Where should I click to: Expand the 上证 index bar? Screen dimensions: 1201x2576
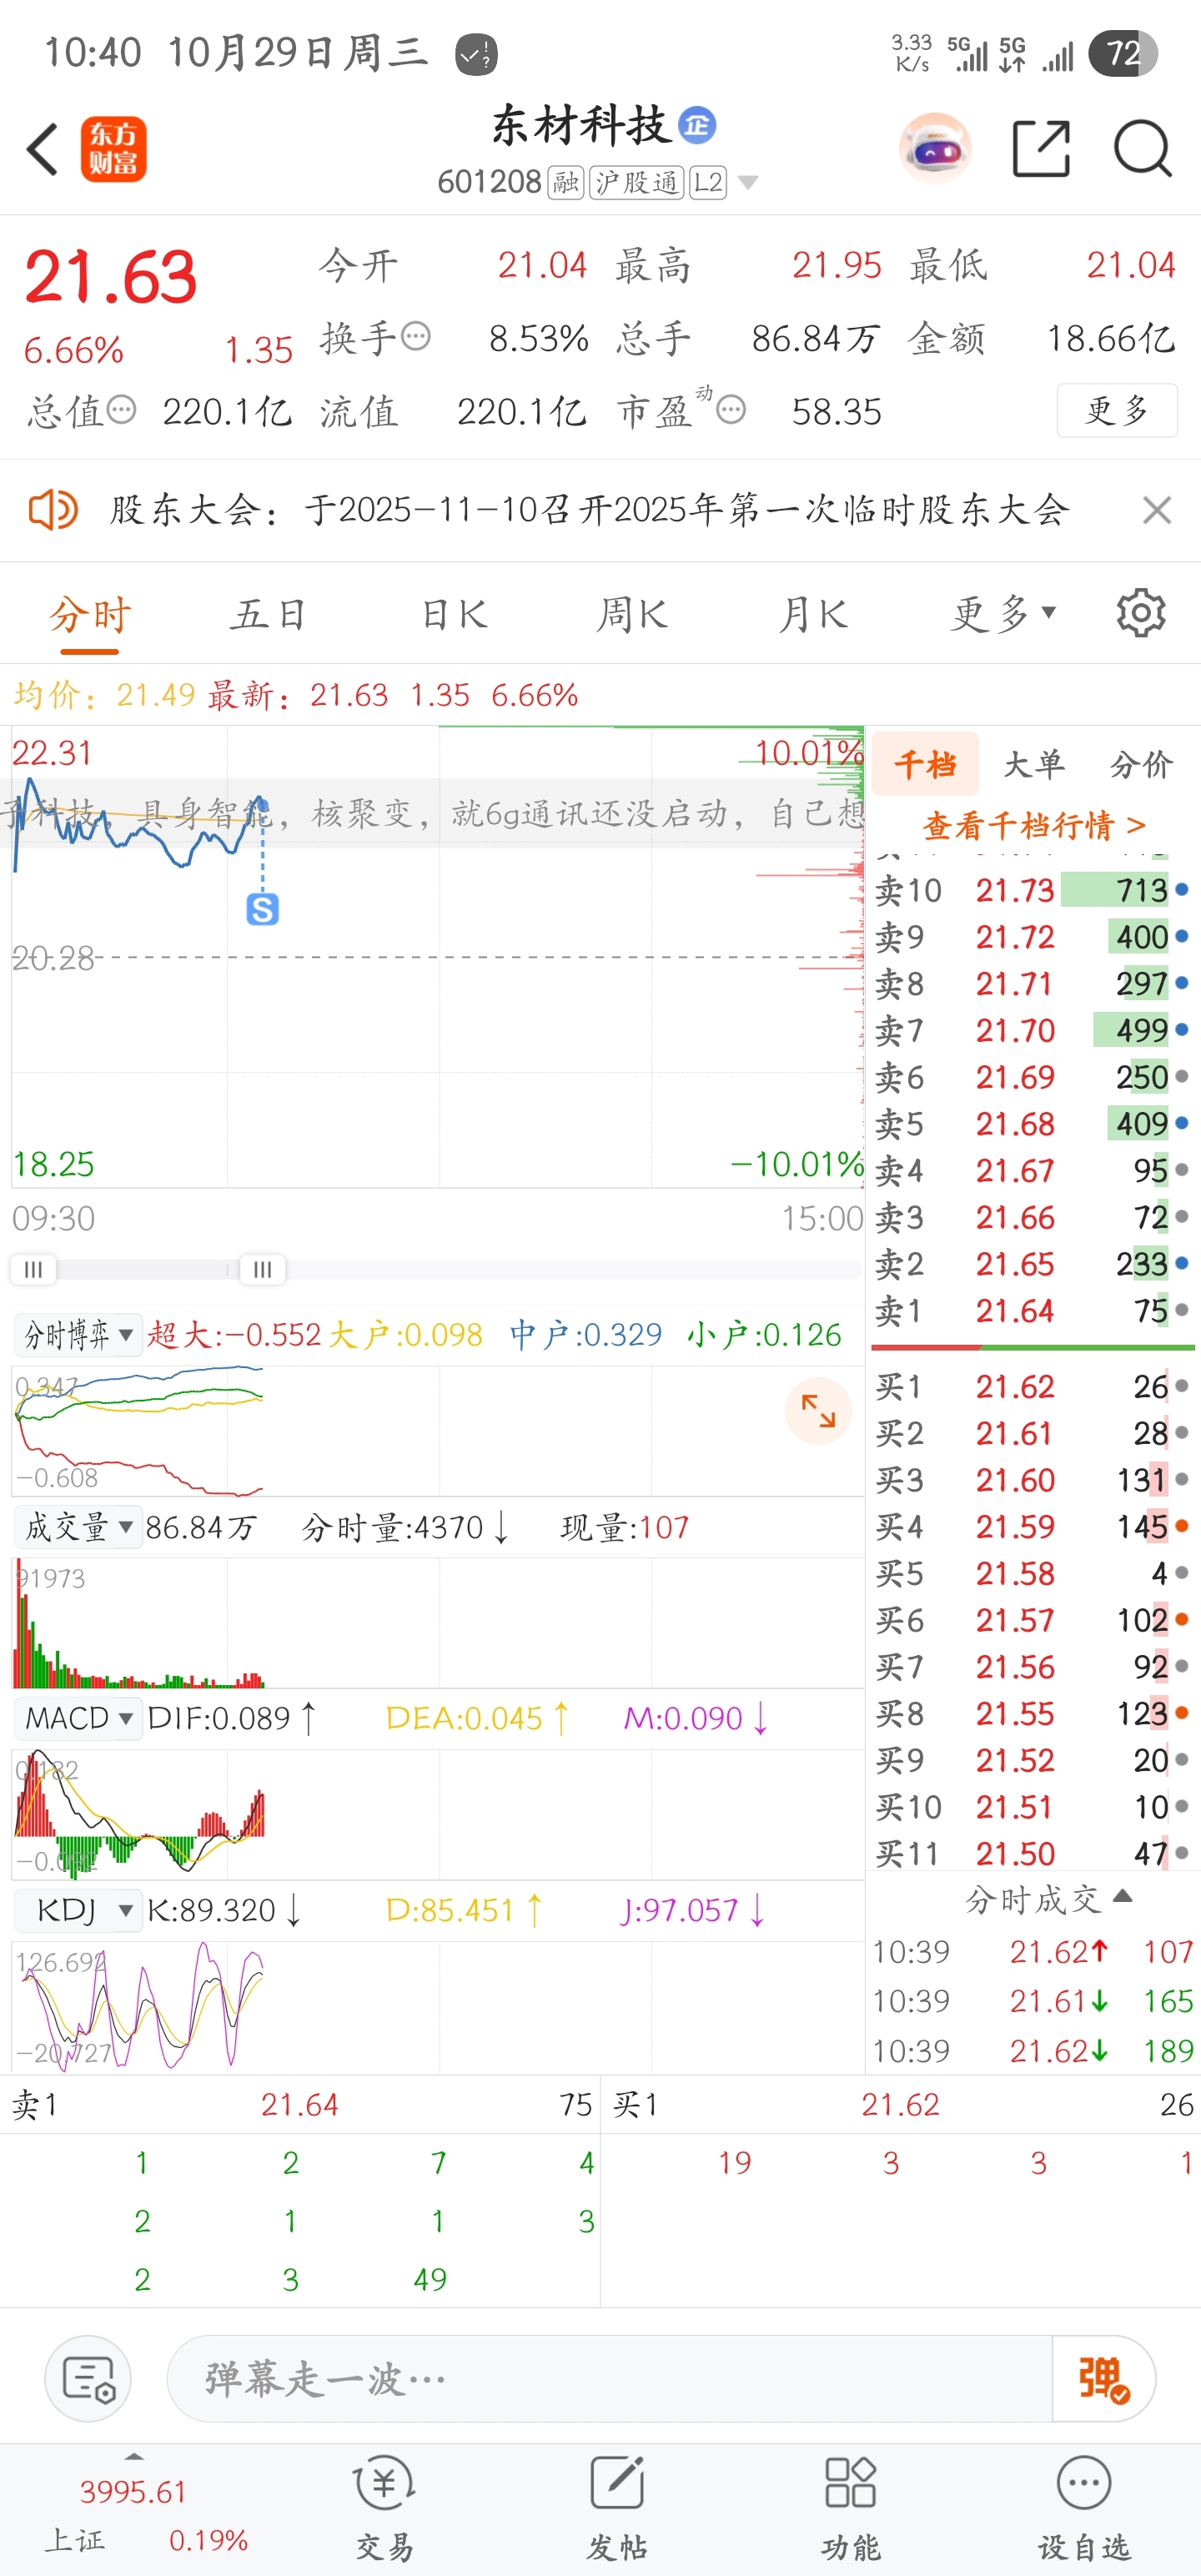[134, 2457]
